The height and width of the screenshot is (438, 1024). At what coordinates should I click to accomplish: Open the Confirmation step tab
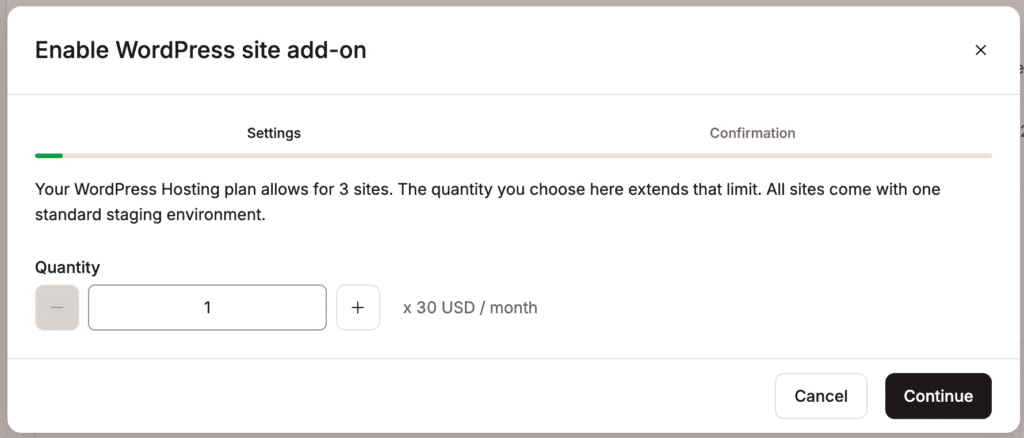point(752,133)
